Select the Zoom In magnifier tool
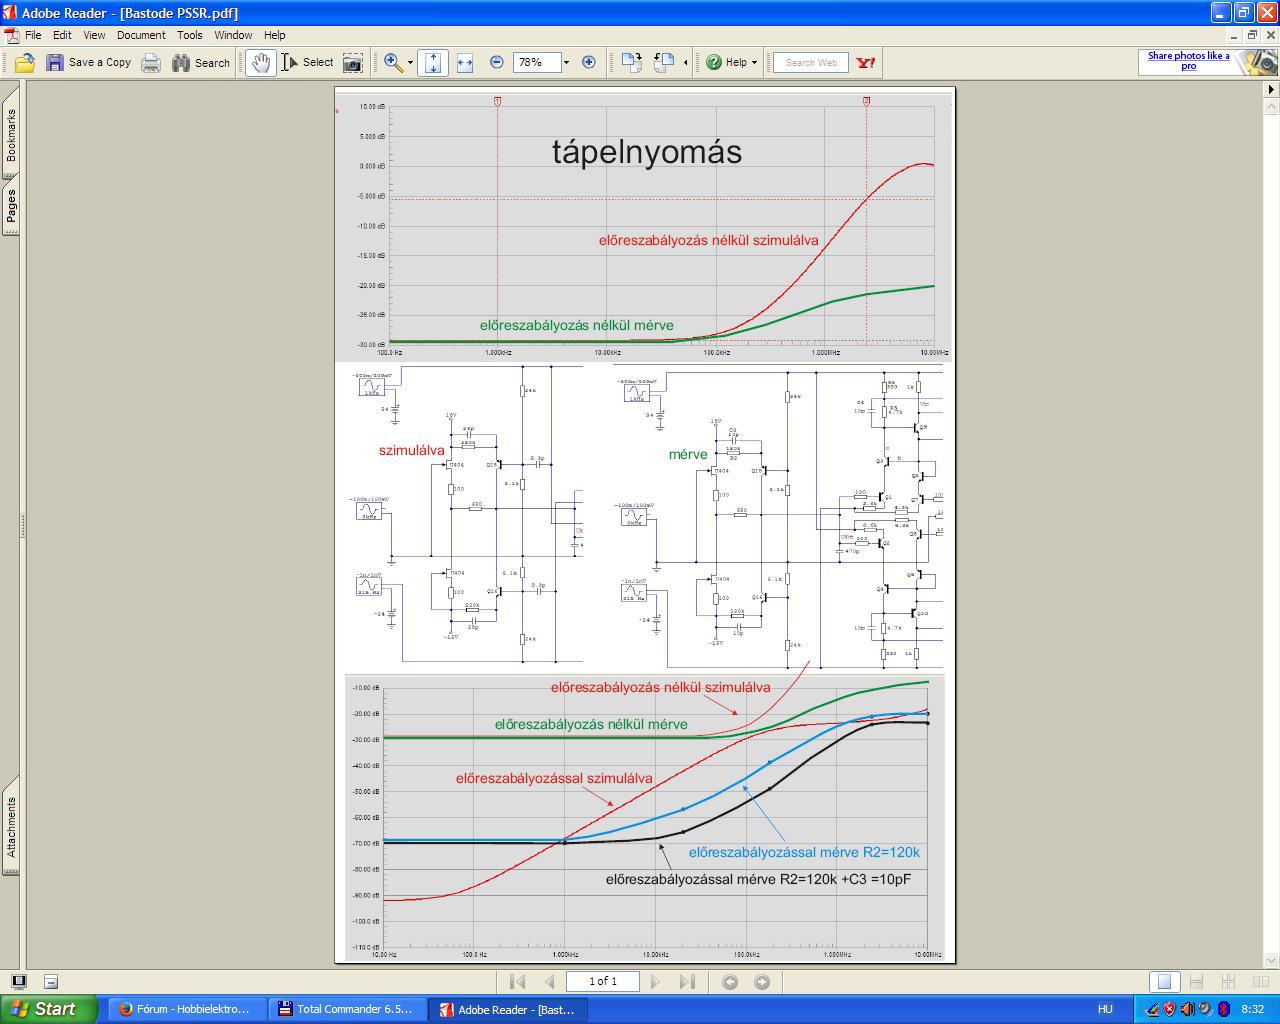 [x=393, y=63]
